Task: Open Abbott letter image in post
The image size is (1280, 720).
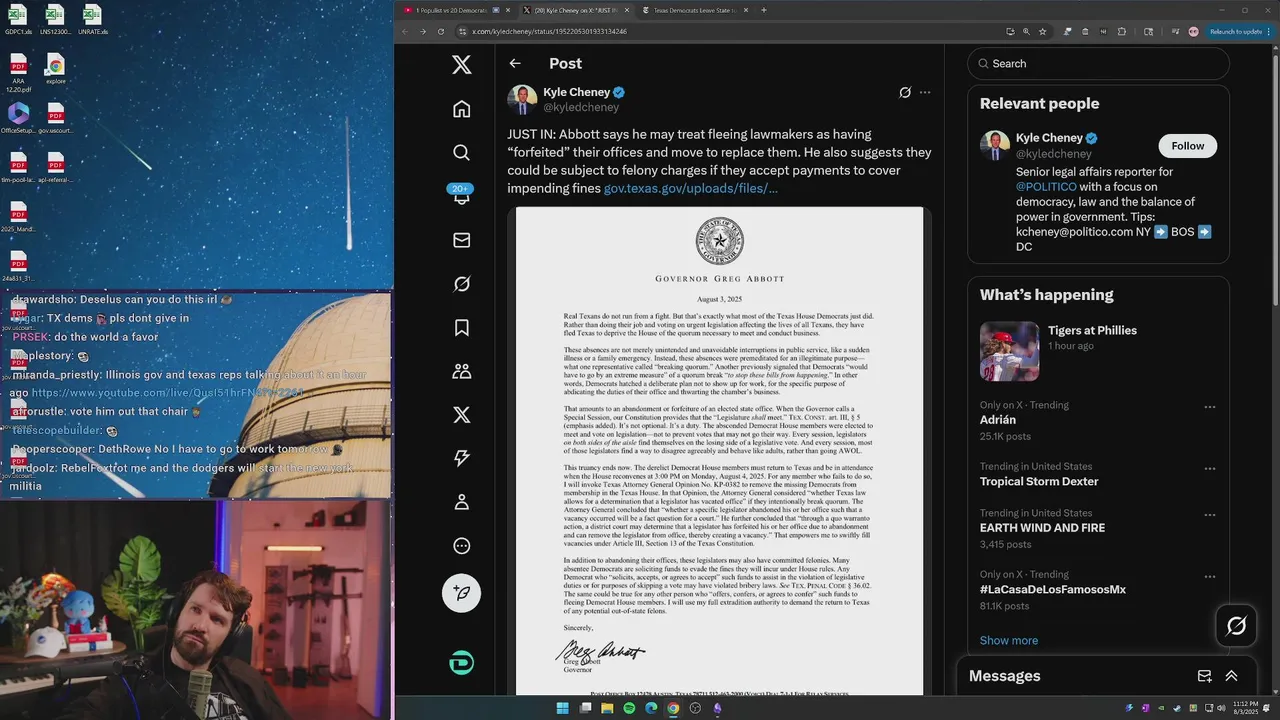Action: tap(719, 451)
